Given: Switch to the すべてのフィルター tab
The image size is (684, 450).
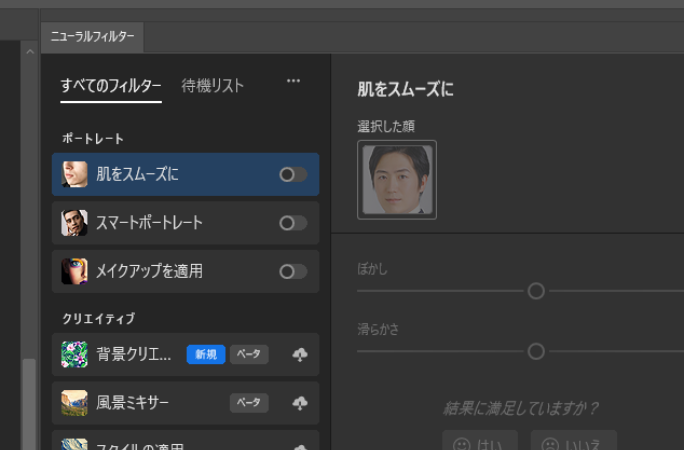Looking at the screenshot, I should [110, 86].
